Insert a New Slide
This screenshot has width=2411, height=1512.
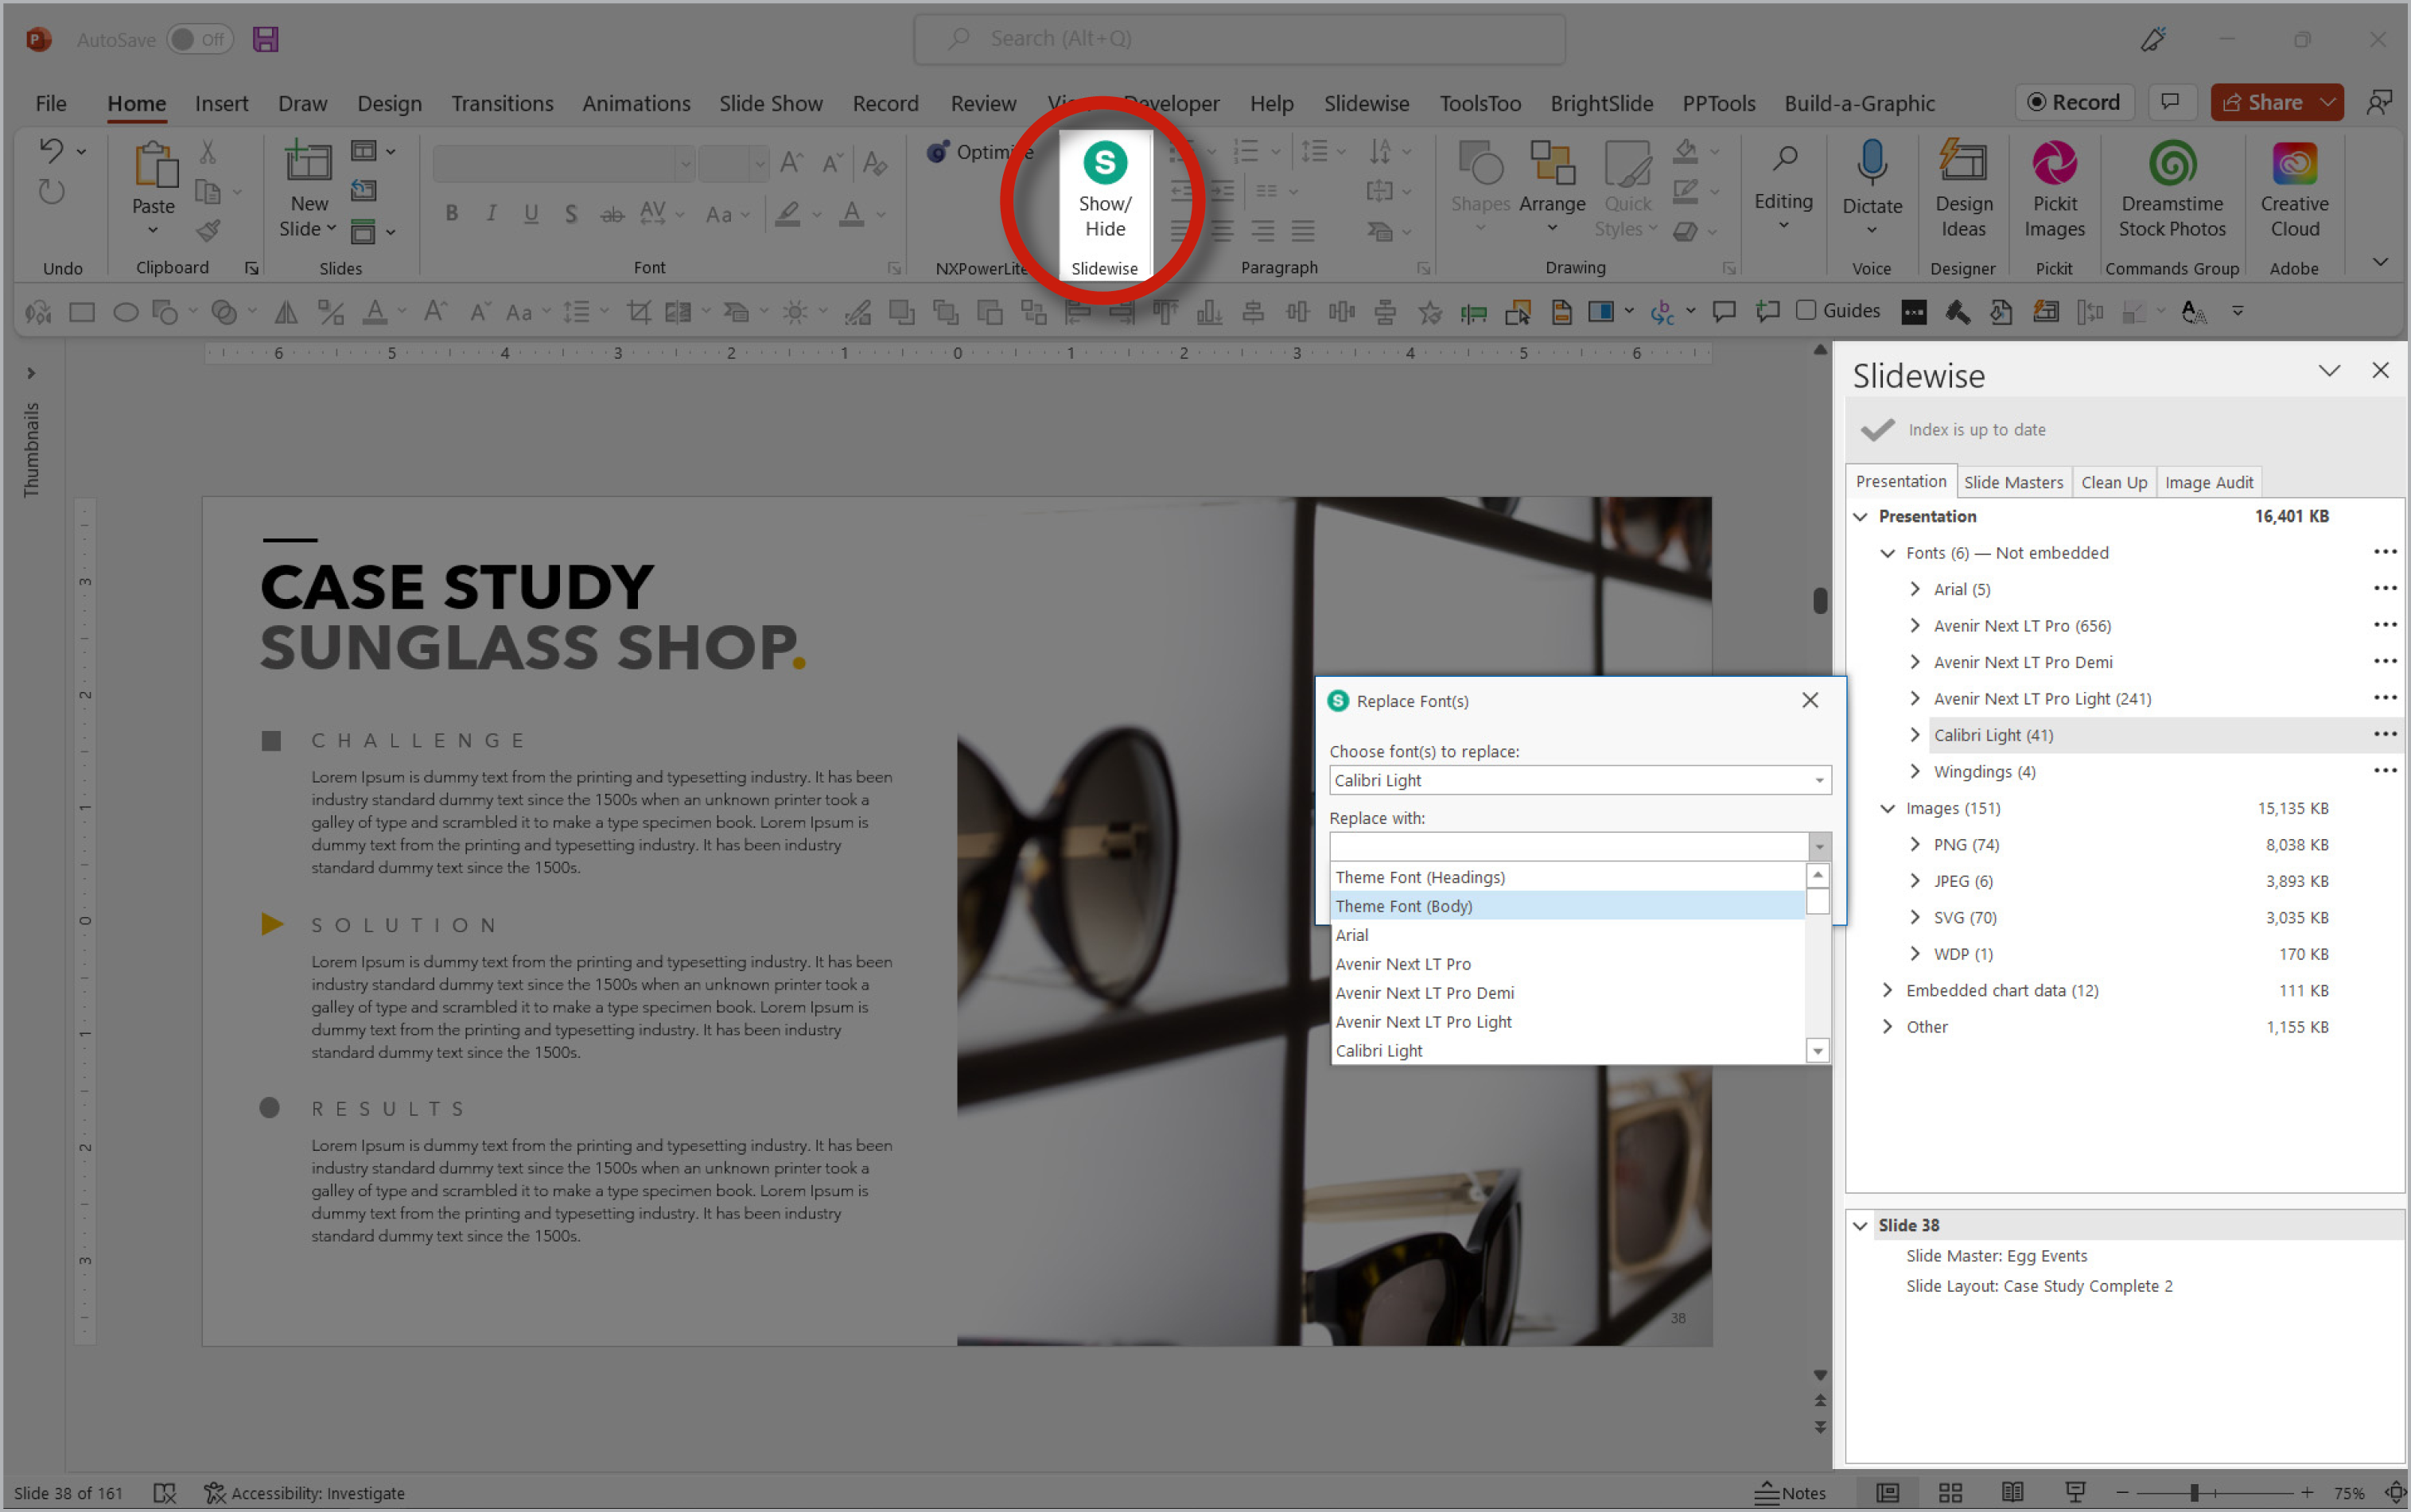coord(308,190)
